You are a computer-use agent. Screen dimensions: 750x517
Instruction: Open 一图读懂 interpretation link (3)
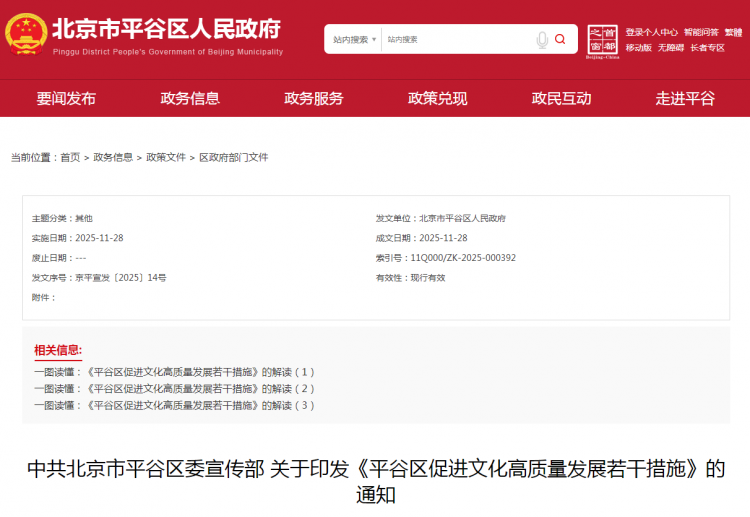174,405
